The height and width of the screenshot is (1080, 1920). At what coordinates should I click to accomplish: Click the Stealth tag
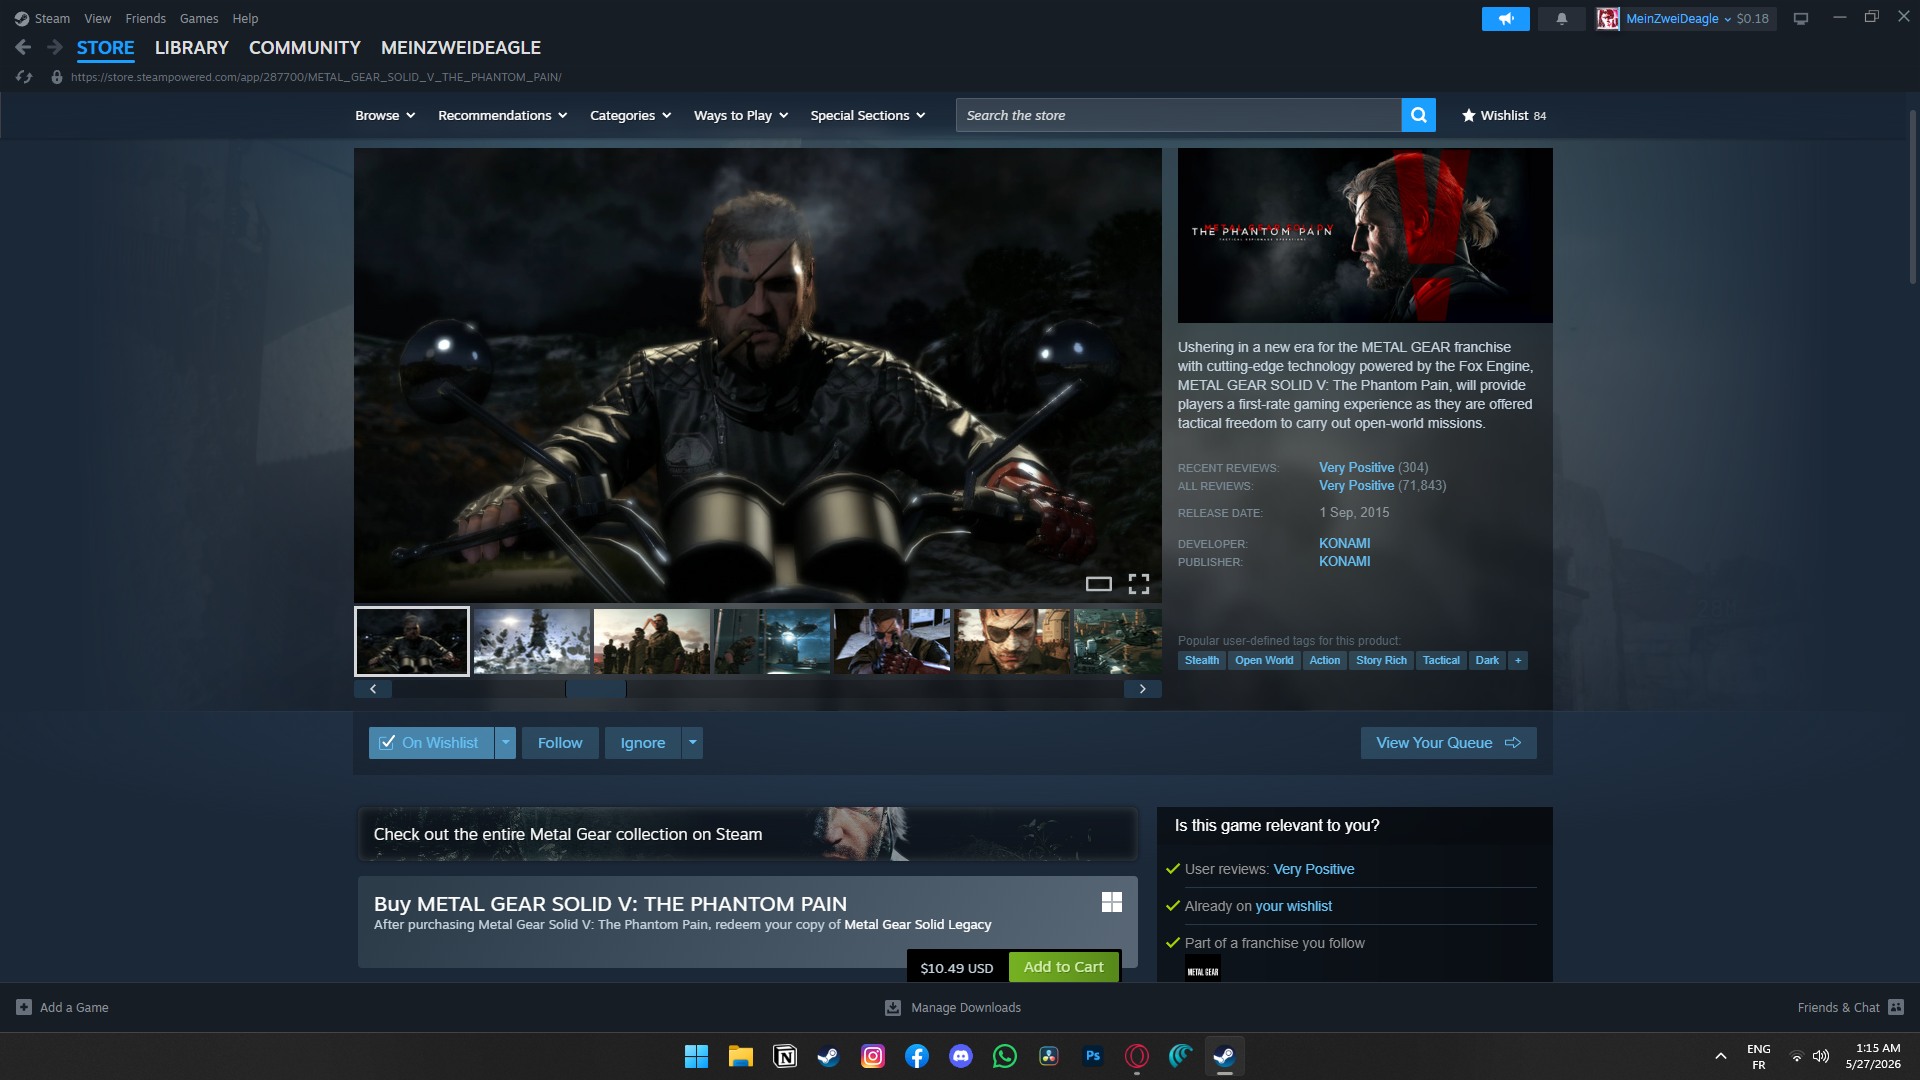click(1202, 660)
